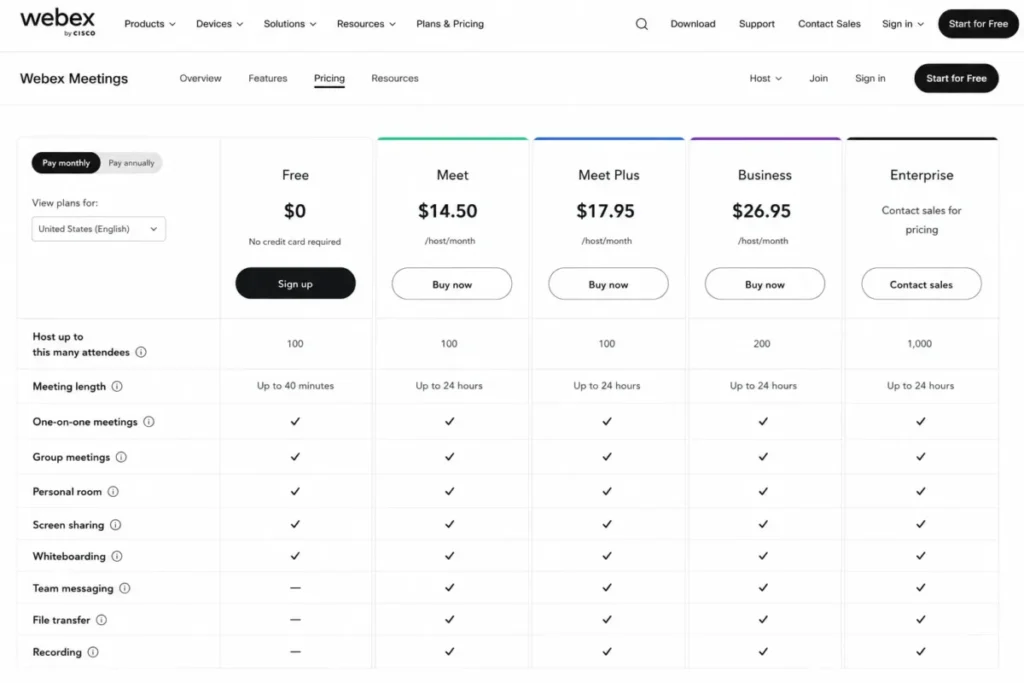Click the Webex Meetings heading
Viewport: 1024px width, 683px height.
[74, 78]
